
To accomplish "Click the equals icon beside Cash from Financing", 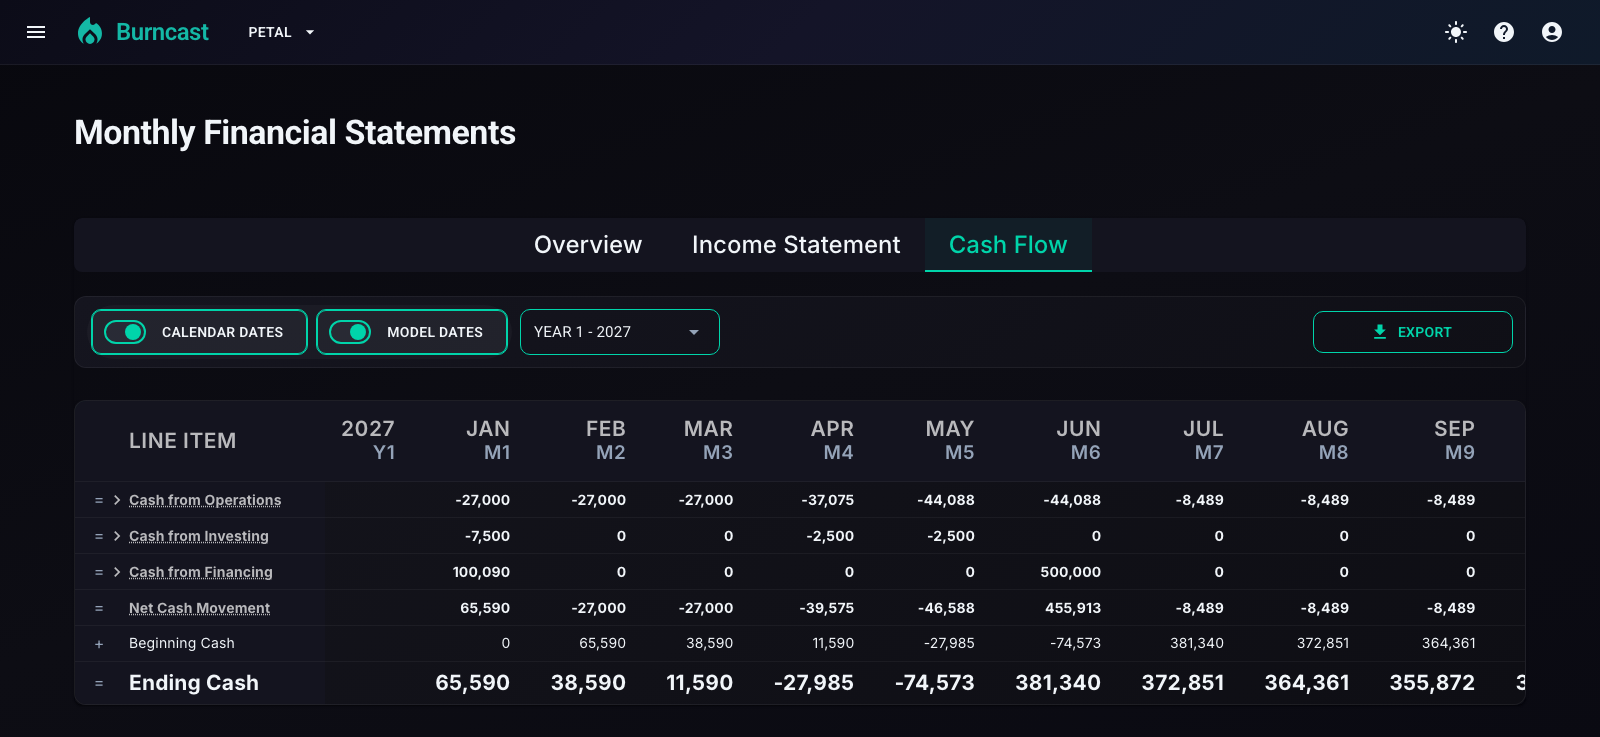I will point(99,572).
